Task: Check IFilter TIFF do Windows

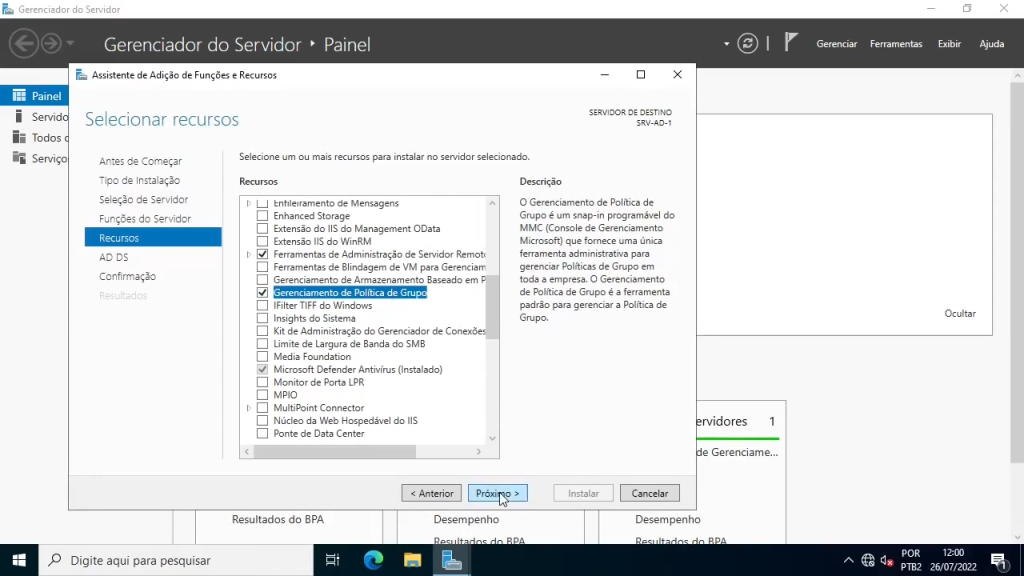Action: click(263, 306)
